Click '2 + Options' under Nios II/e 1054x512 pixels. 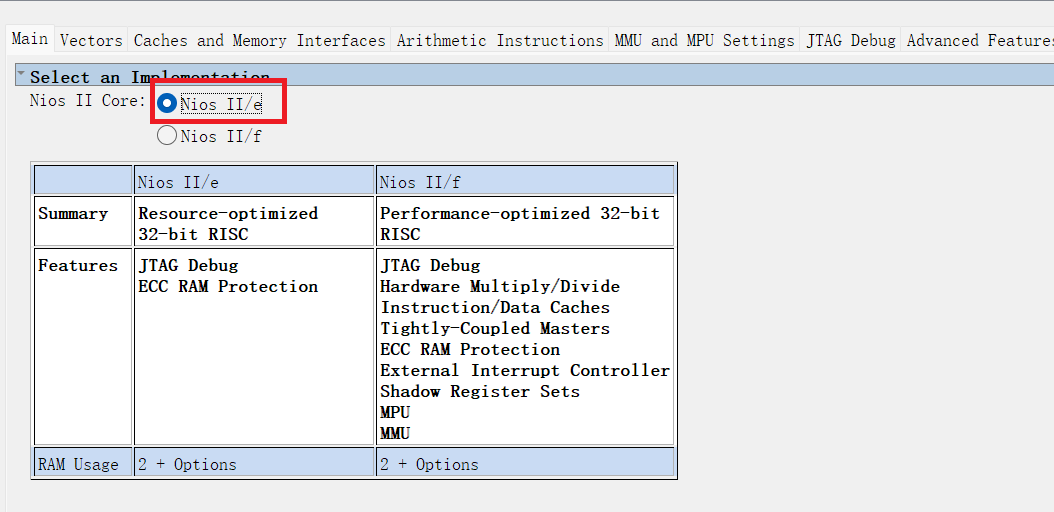point(188,464)
